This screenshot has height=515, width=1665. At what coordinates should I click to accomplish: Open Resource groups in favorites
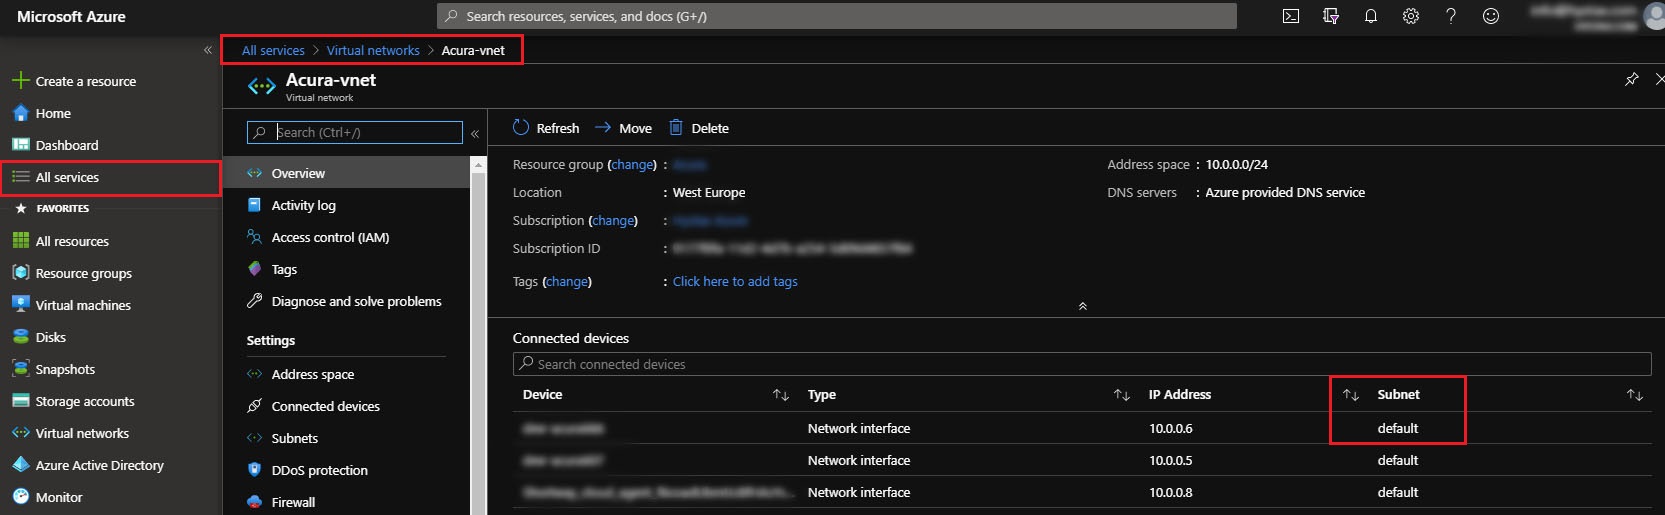[83, 273]
